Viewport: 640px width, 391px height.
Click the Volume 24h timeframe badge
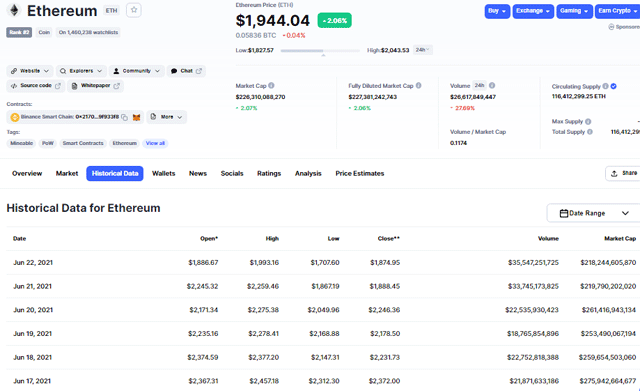(x=479, y=86)
